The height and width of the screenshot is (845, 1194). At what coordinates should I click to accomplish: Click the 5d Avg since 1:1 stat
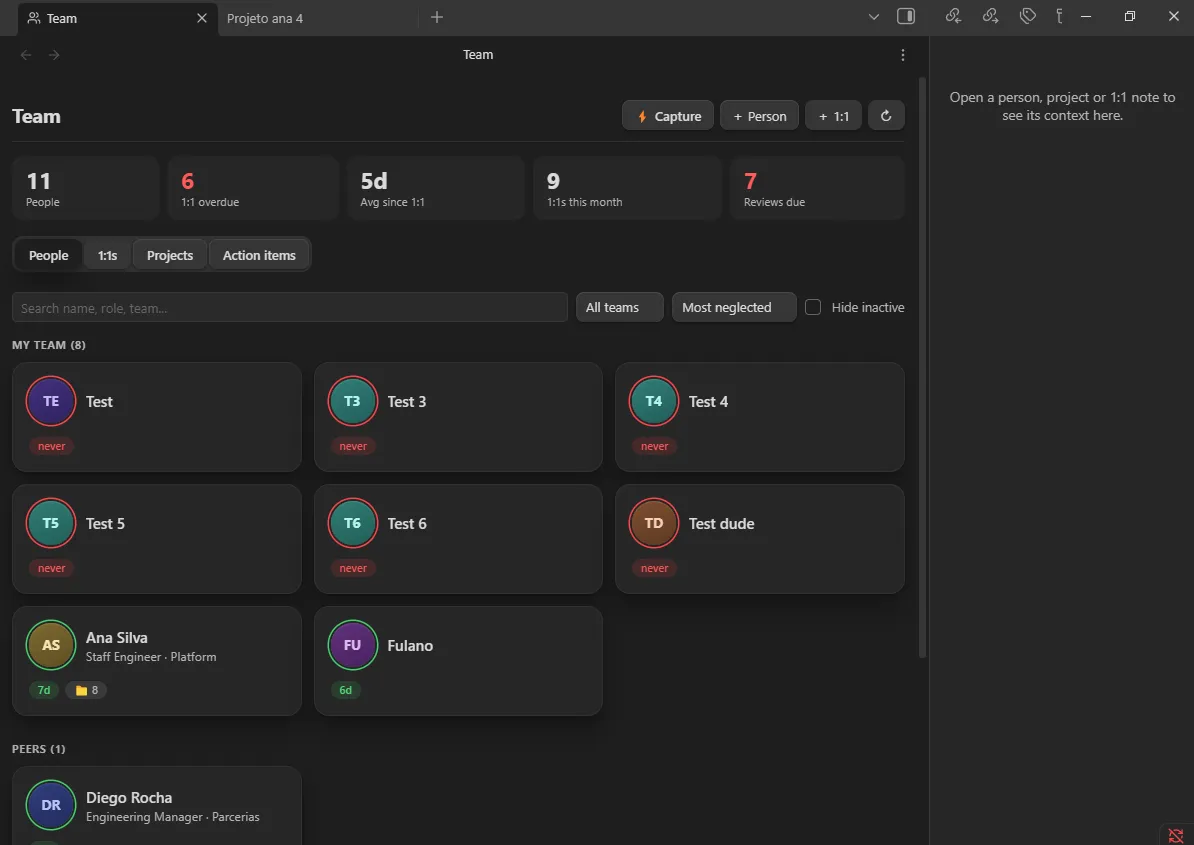(436, 189)
